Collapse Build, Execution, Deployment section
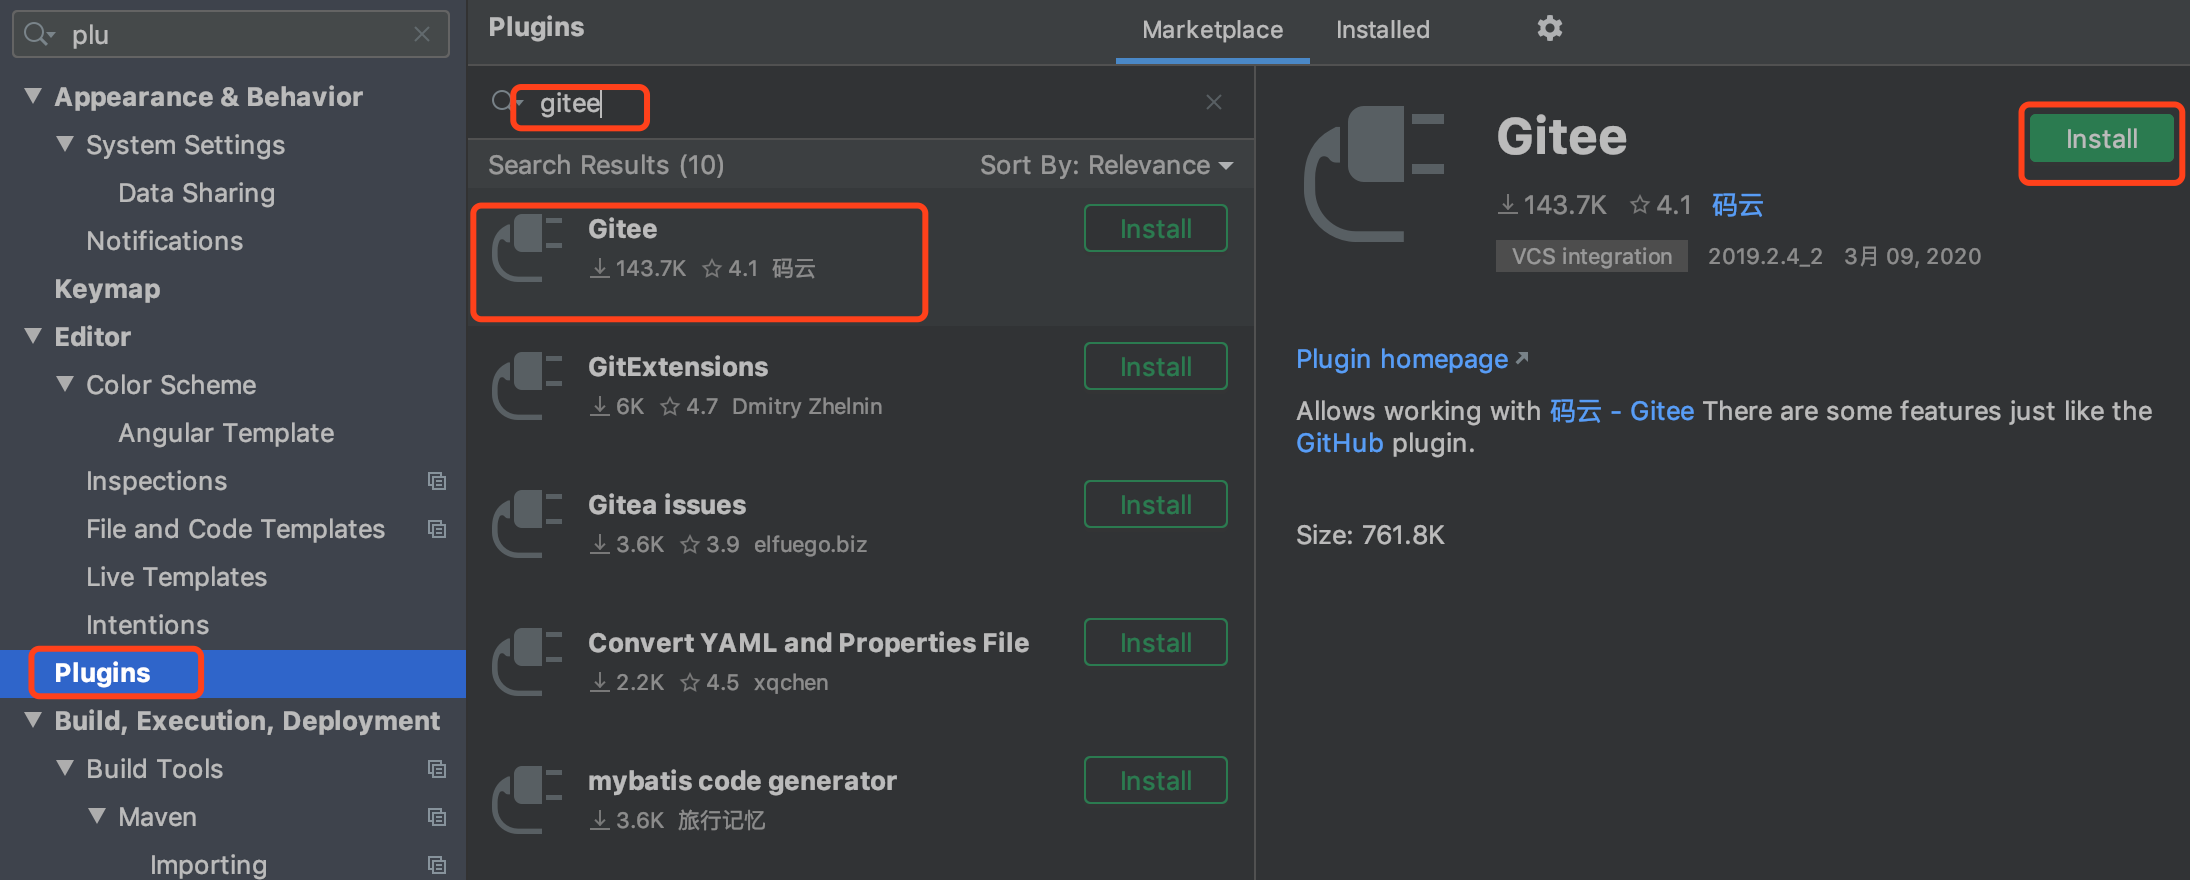2190x880 pixels. (x=33, y=720)
